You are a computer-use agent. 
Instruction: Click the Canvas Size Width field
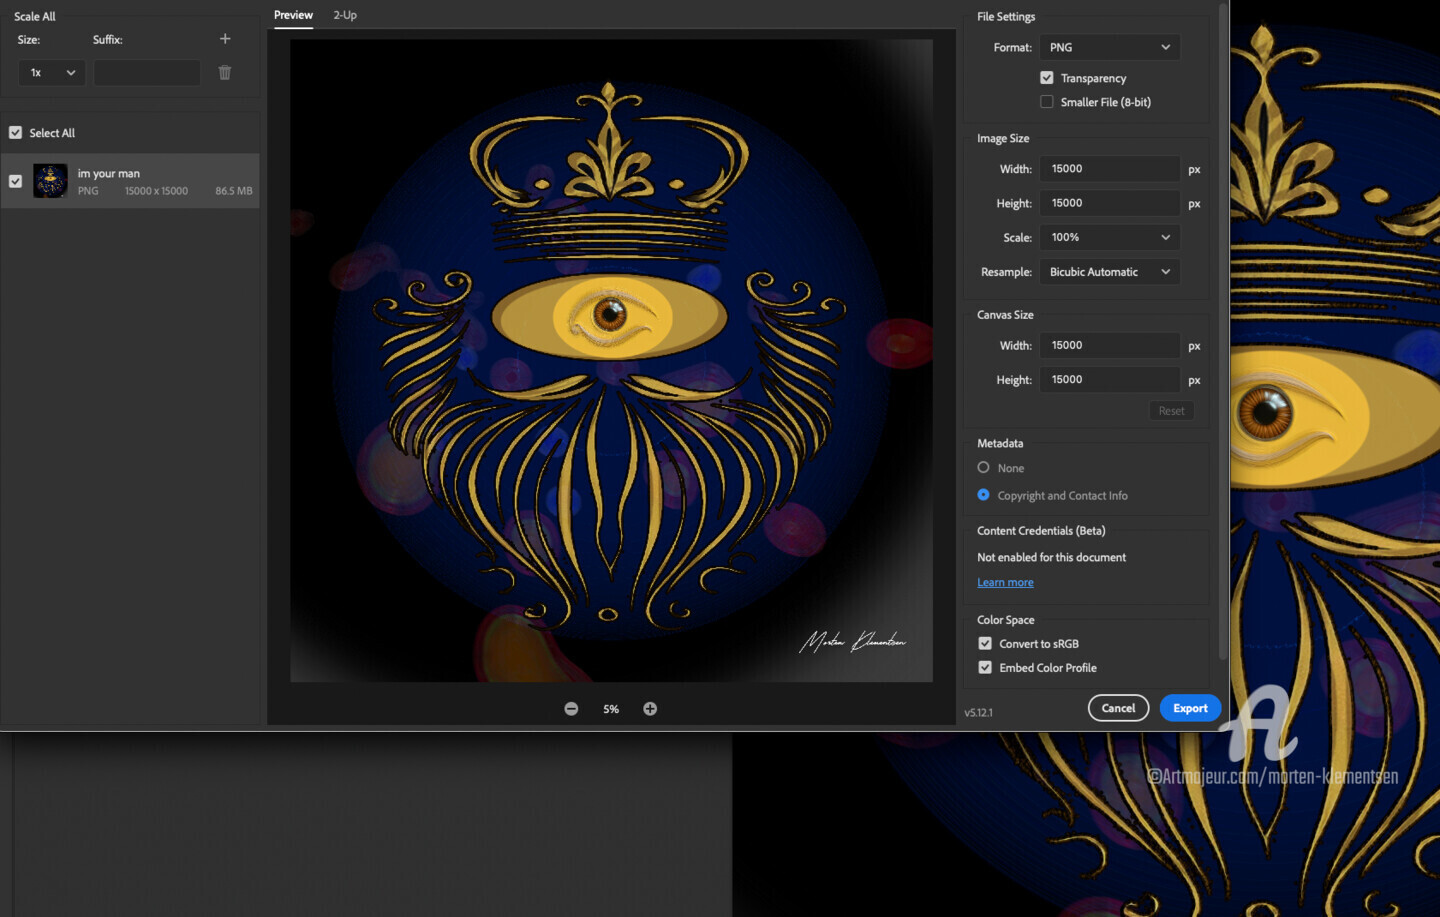pyautogui.click(x=1109, y=345)
